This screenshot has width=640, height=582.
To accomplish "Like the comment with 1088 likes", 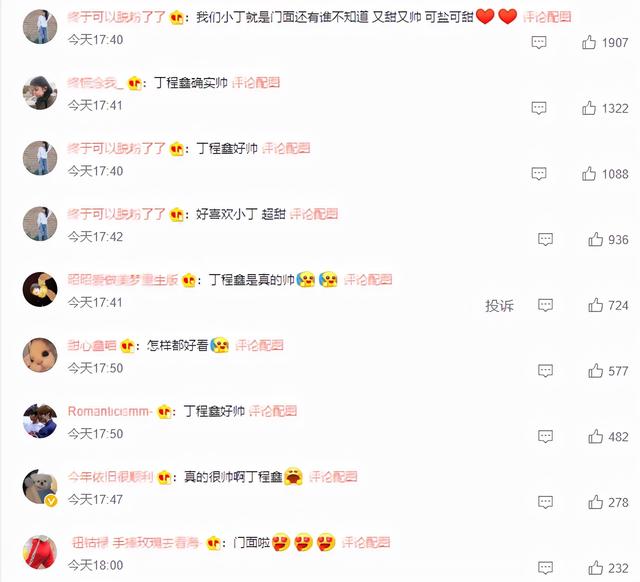I will tap(589, 173).
